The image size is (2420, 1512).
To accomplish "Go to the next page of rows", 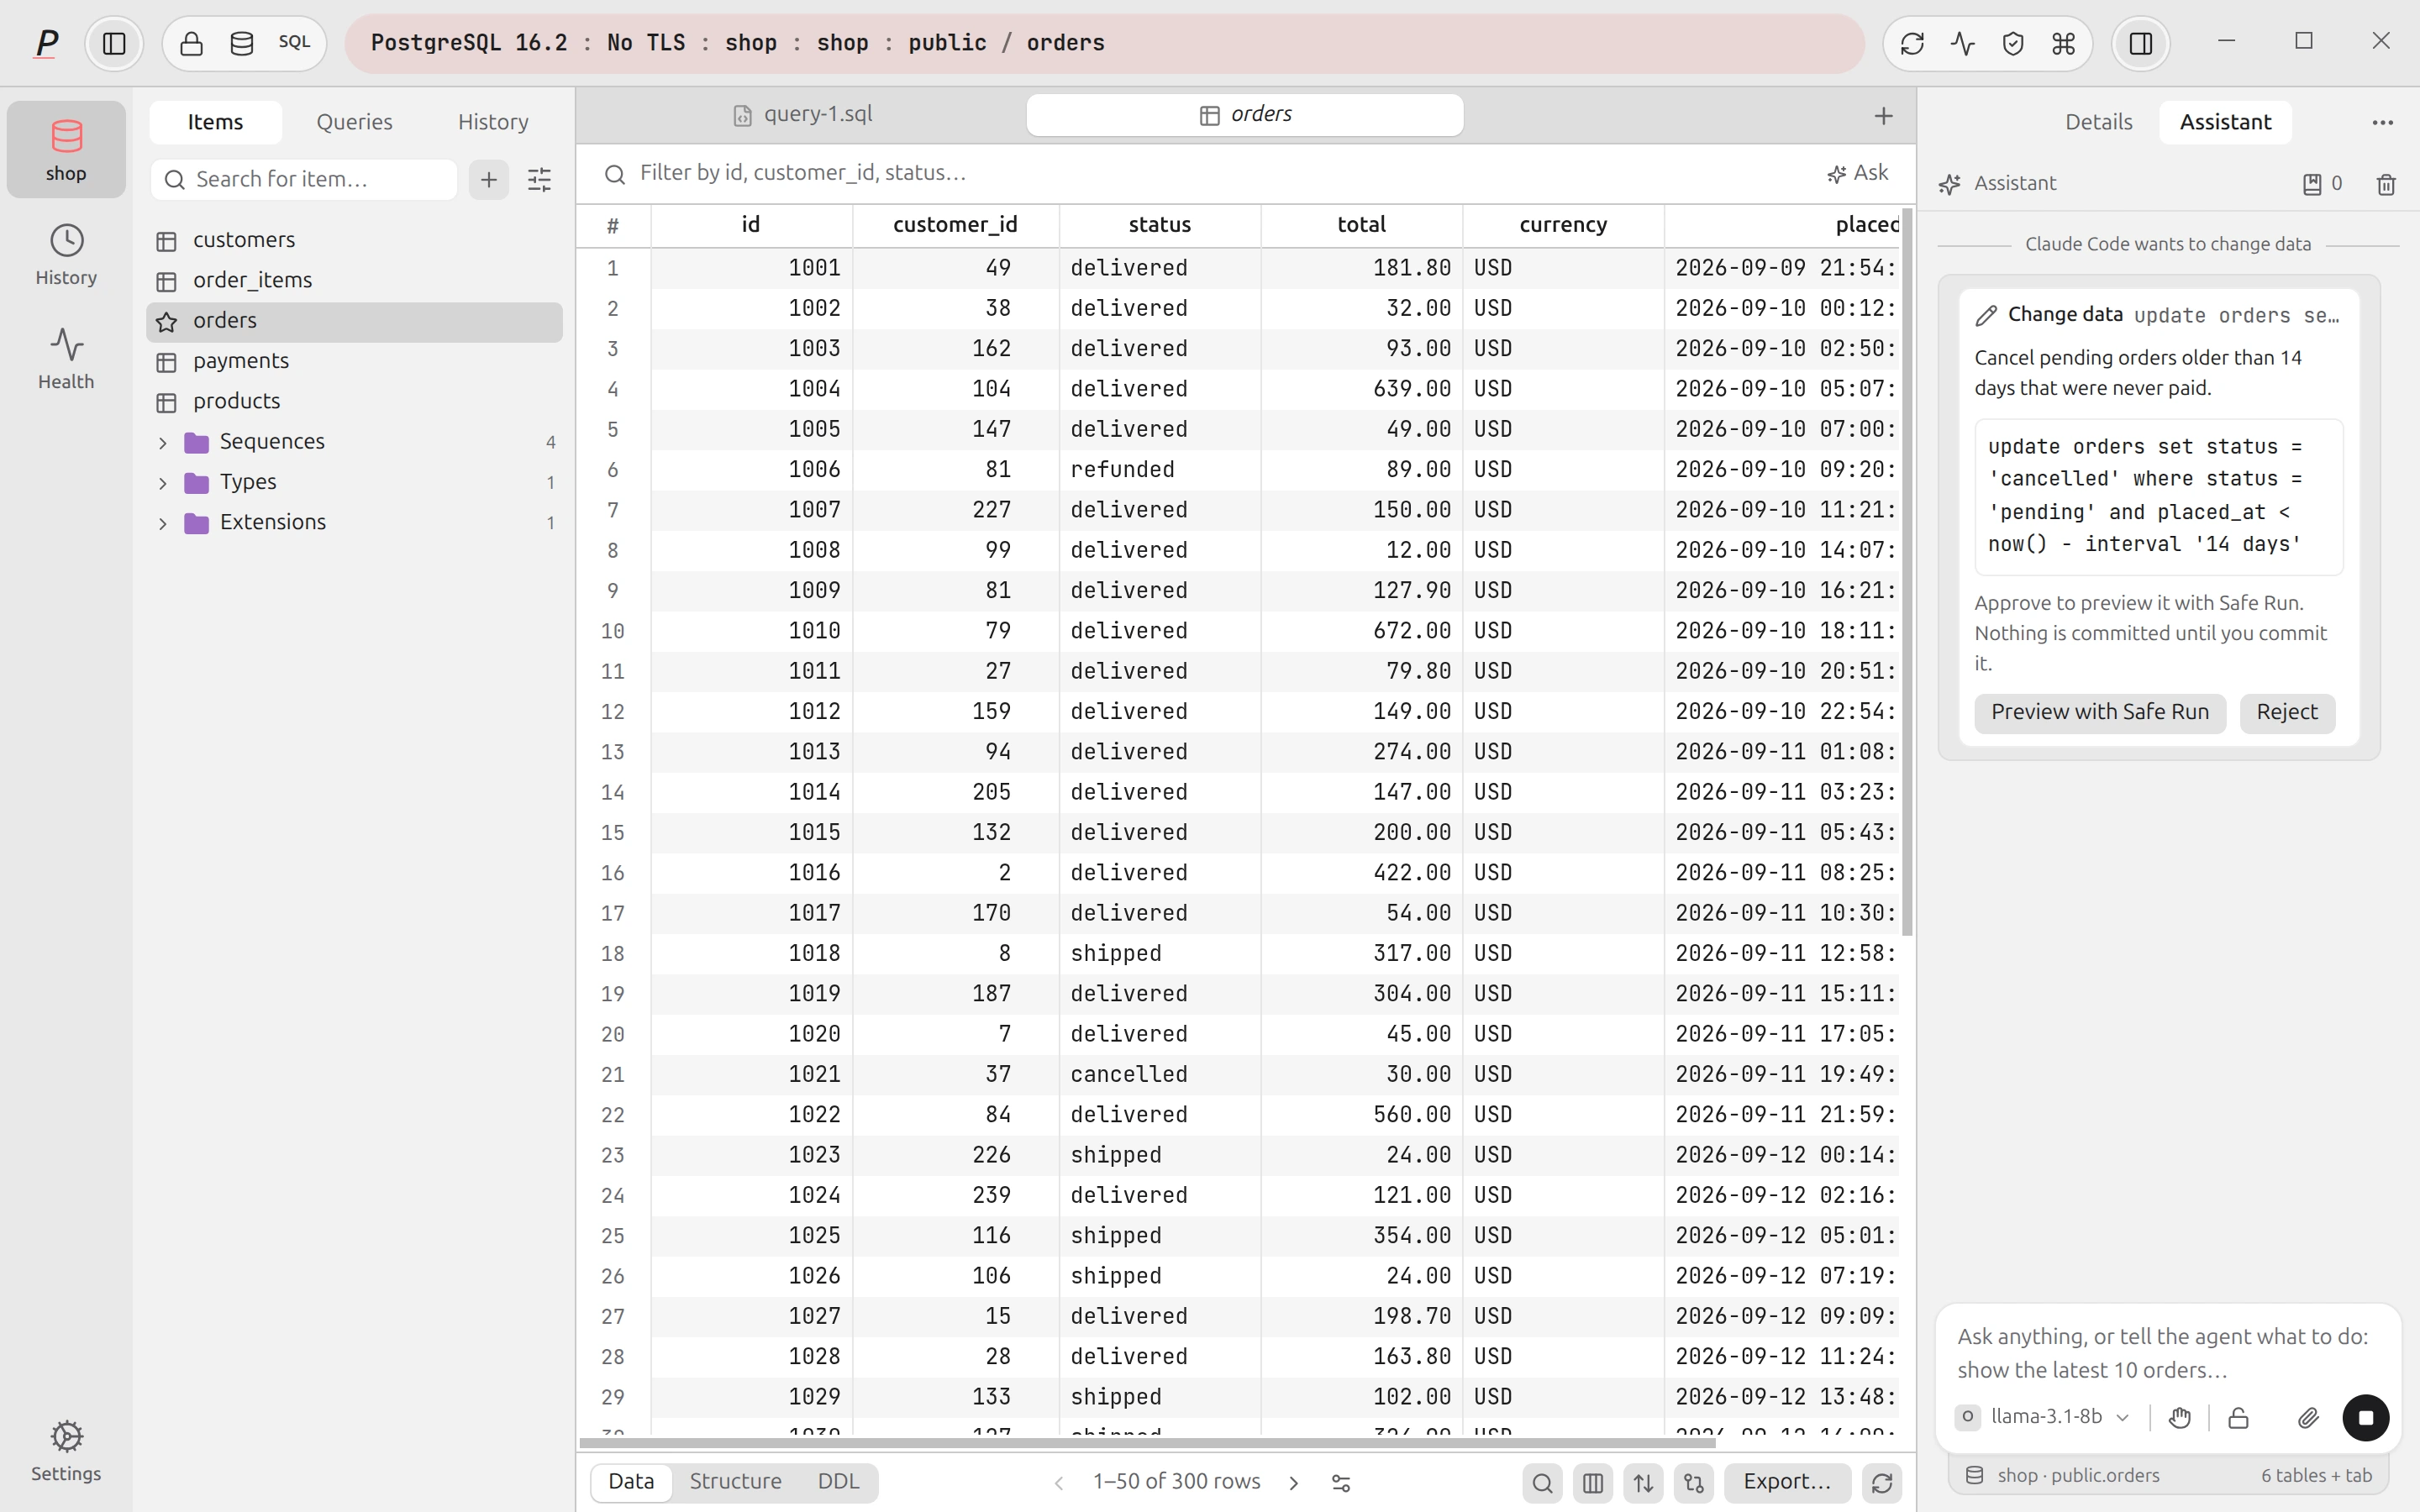I will (x=1293, y=1483).
